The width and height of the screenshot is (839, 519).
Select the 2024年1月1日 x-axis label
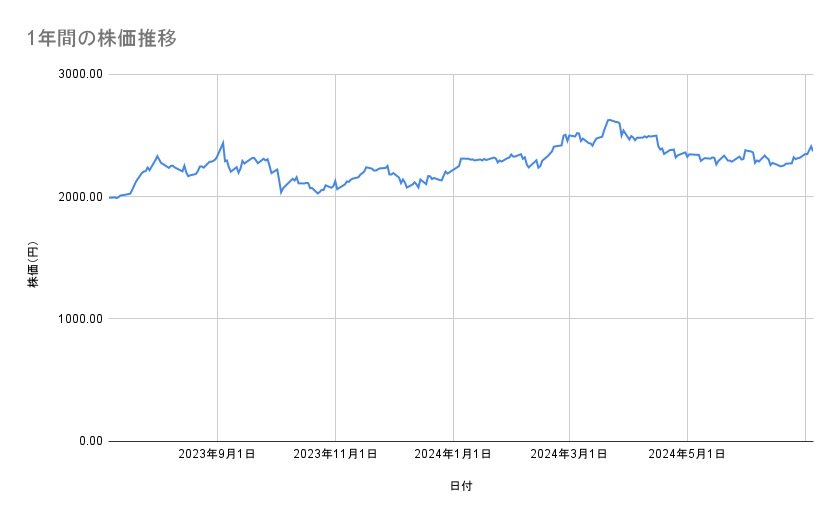[453, 455]
